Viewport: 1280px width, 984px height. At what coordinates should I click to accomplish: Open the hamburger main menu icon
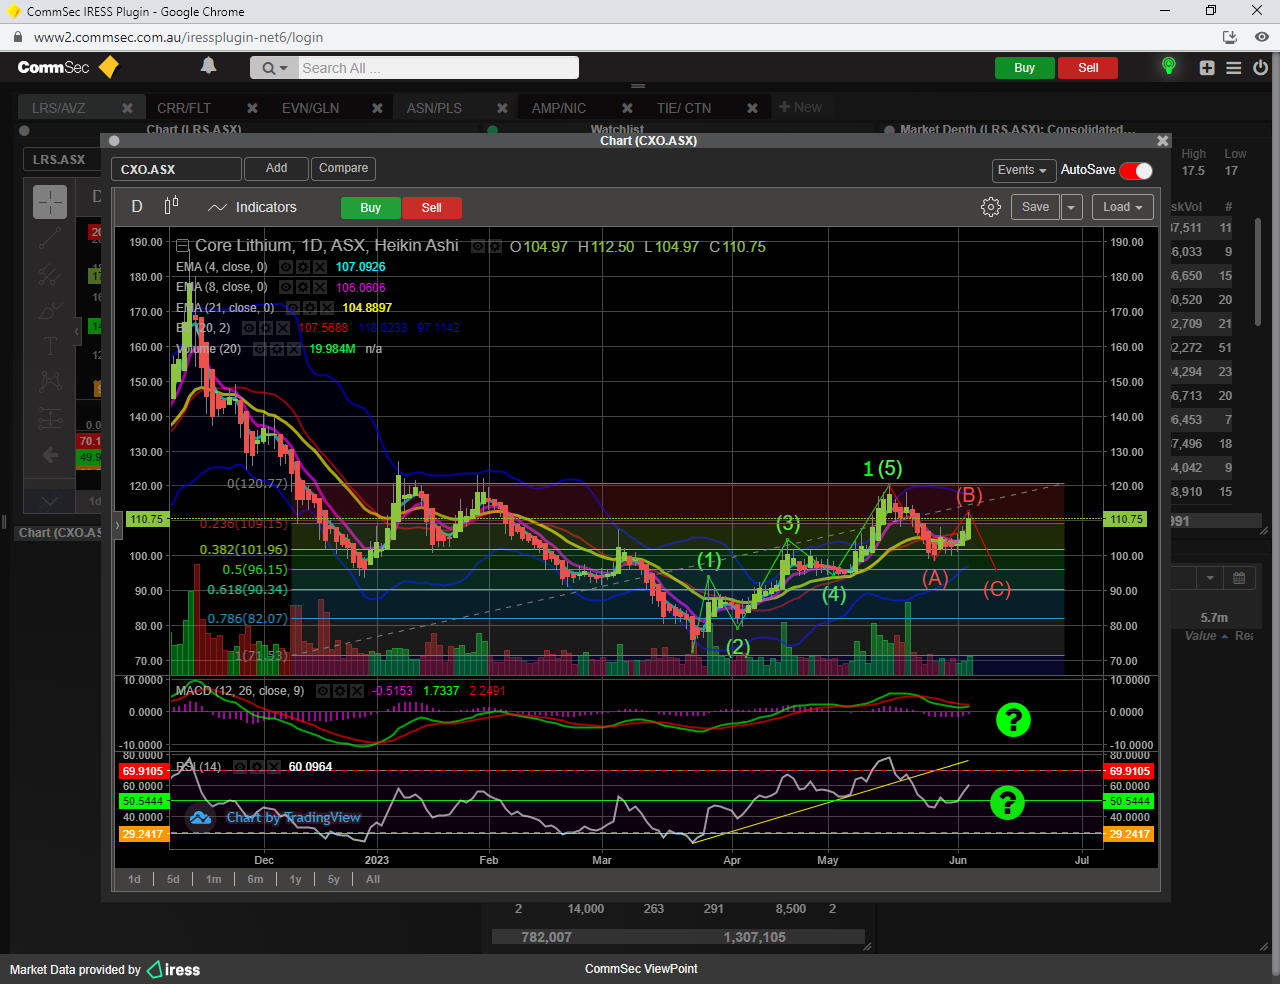[1233, 68]
